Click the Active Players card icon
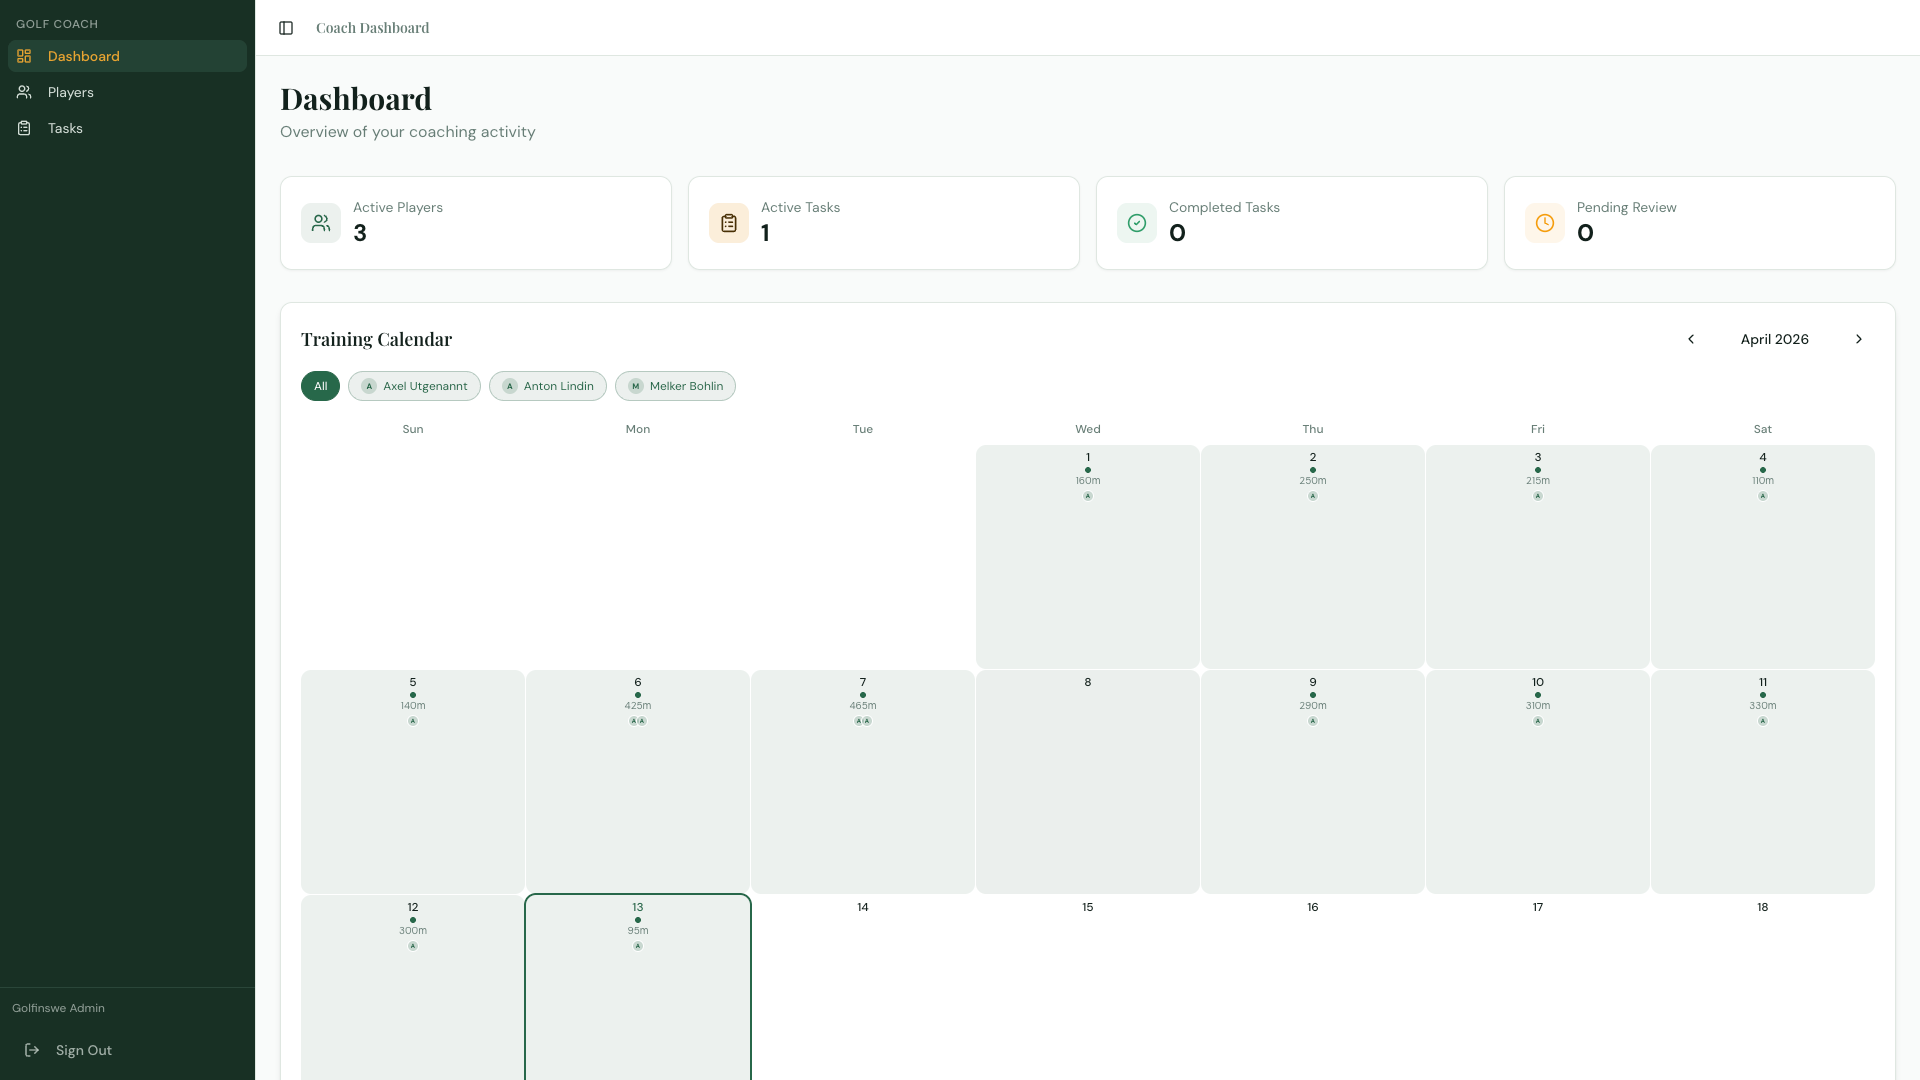 (321, 223)
